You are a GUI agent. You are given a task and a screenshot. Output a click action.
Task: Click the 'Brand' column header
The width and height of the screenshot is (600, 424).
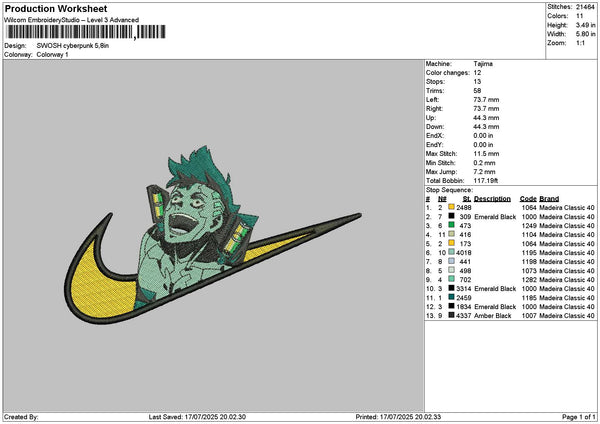[x=549, y=199]
